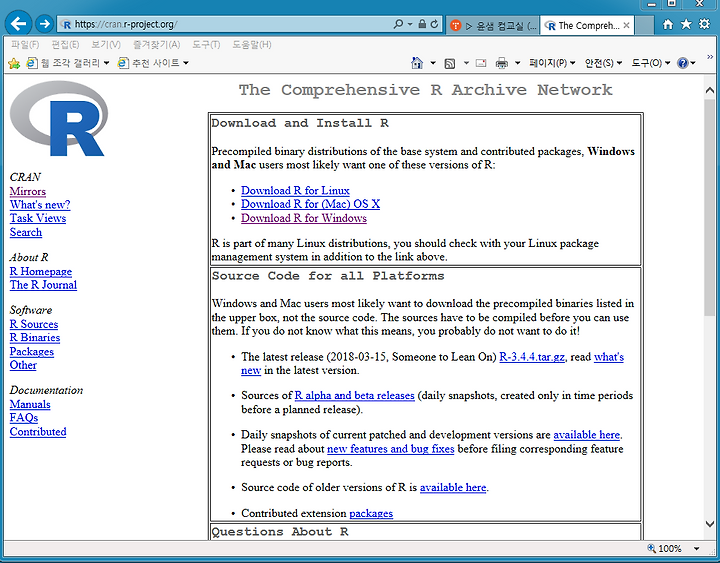Open the 페이지(P) dropdown menu
This screenshot has width=720, height=563.
tap(552, 63)
